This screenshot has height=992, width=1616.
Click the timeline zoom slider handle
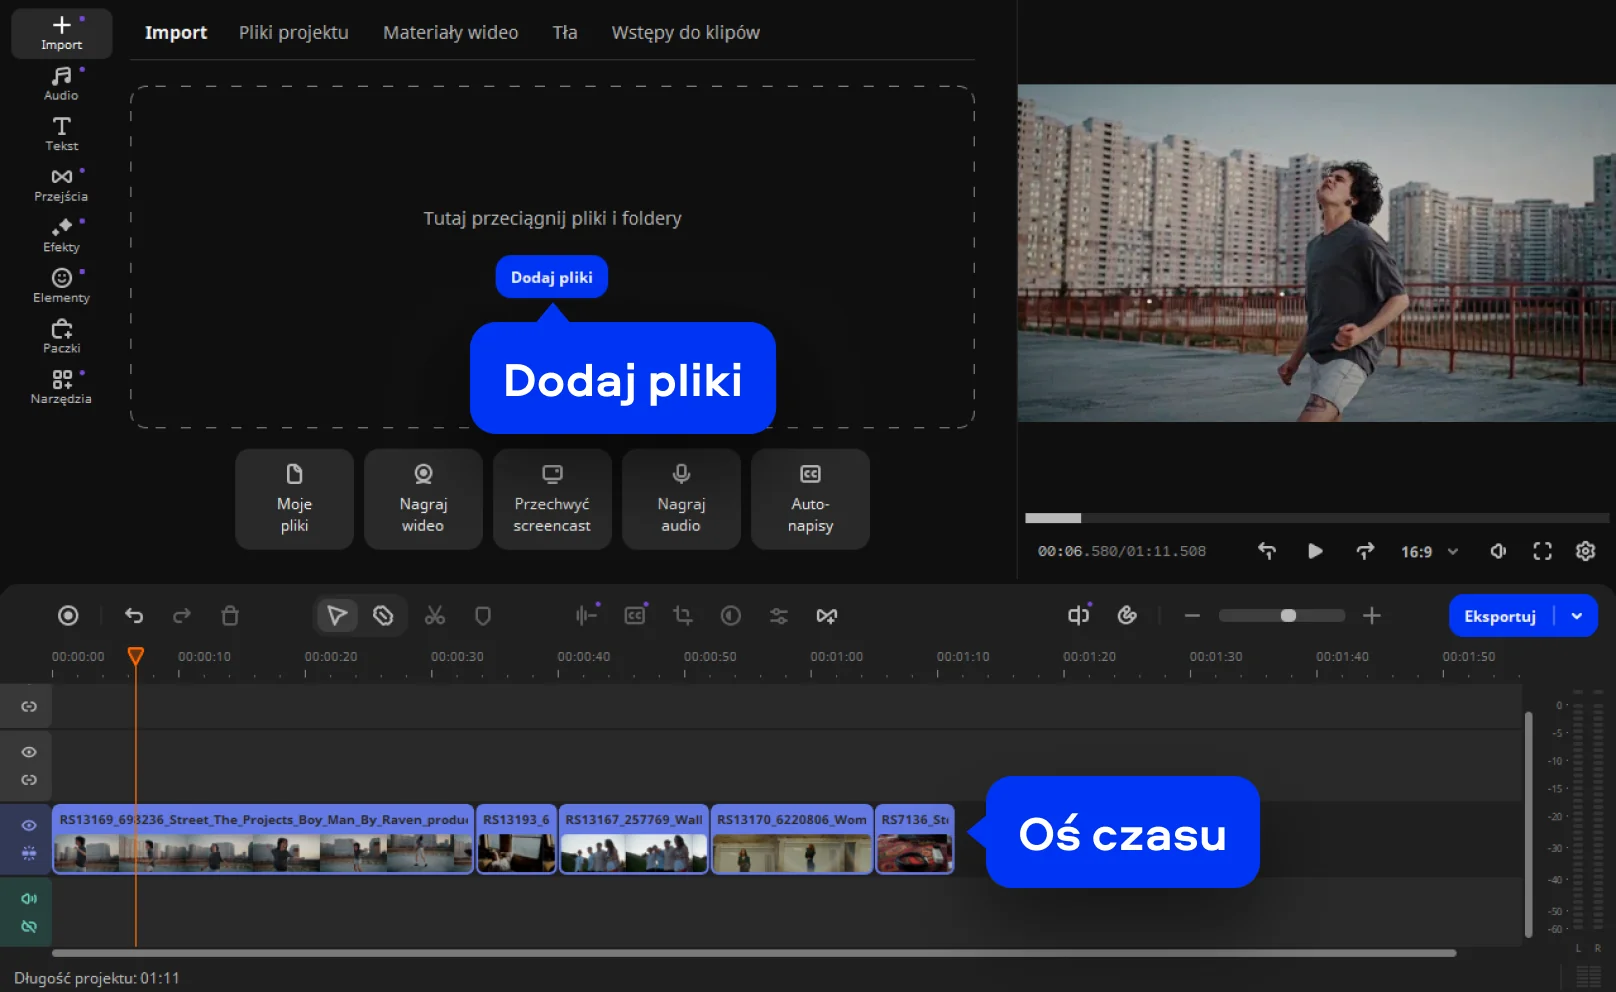tap(1288, 616)
